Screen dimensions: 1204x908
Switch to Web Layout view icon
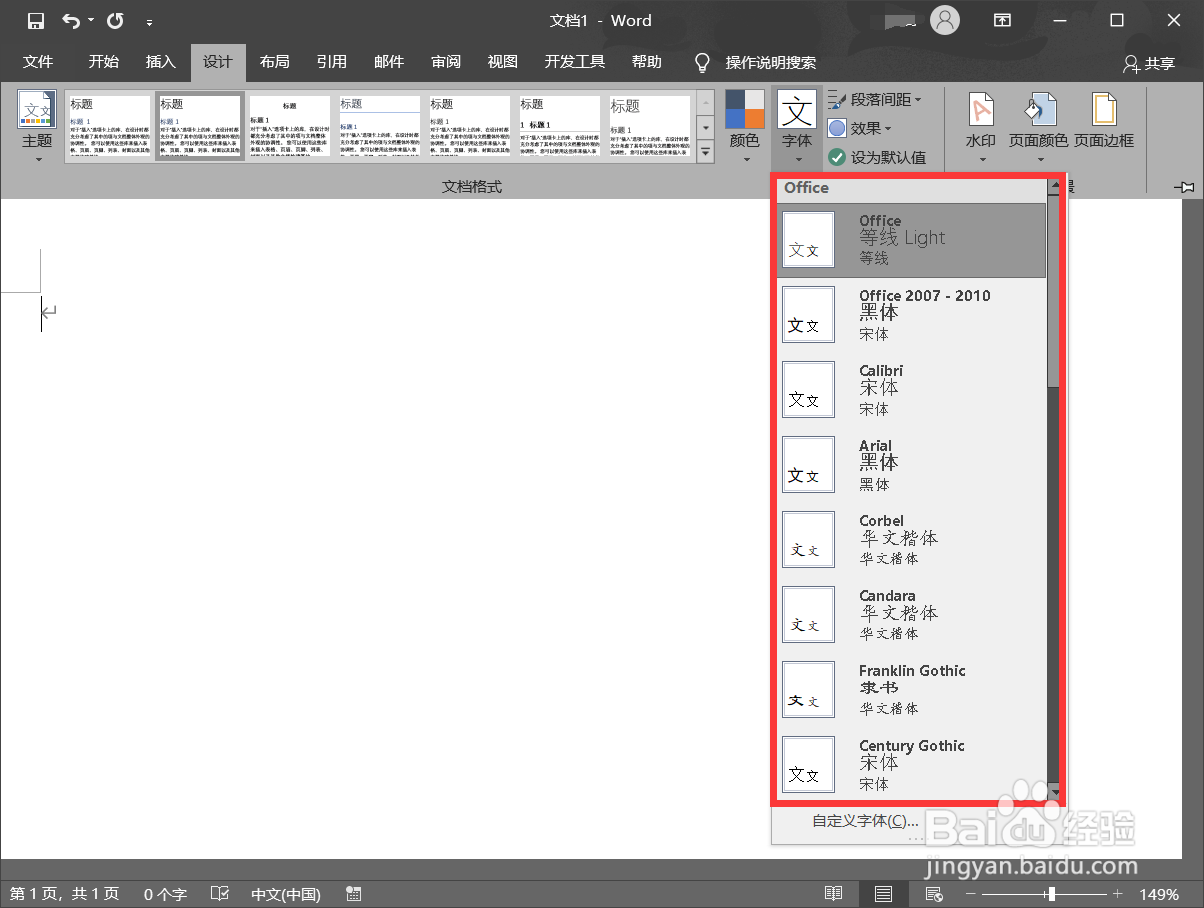pyautogui.click(x=933, y=894)
